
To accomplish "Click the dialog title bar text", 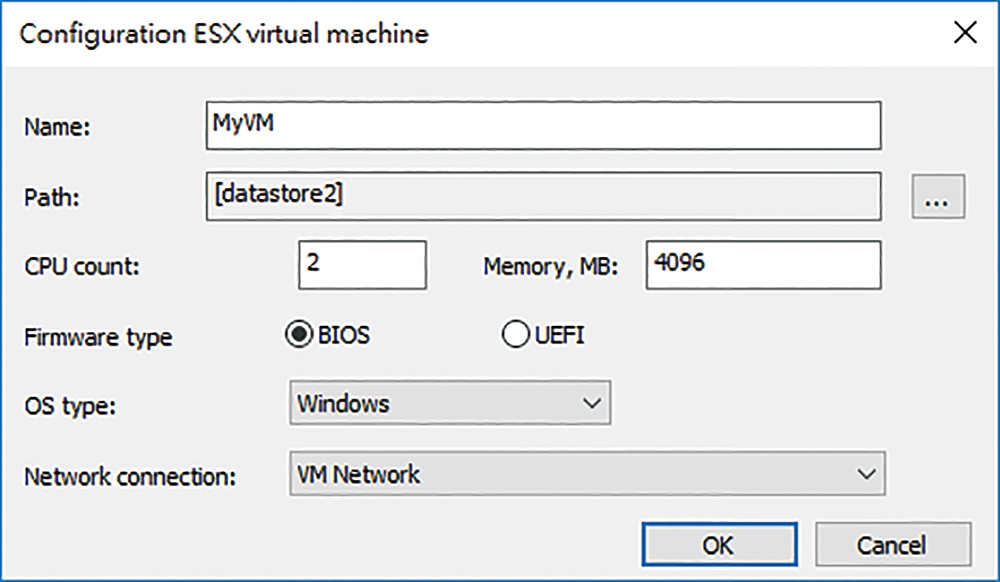I will click(x=224, y=34).
